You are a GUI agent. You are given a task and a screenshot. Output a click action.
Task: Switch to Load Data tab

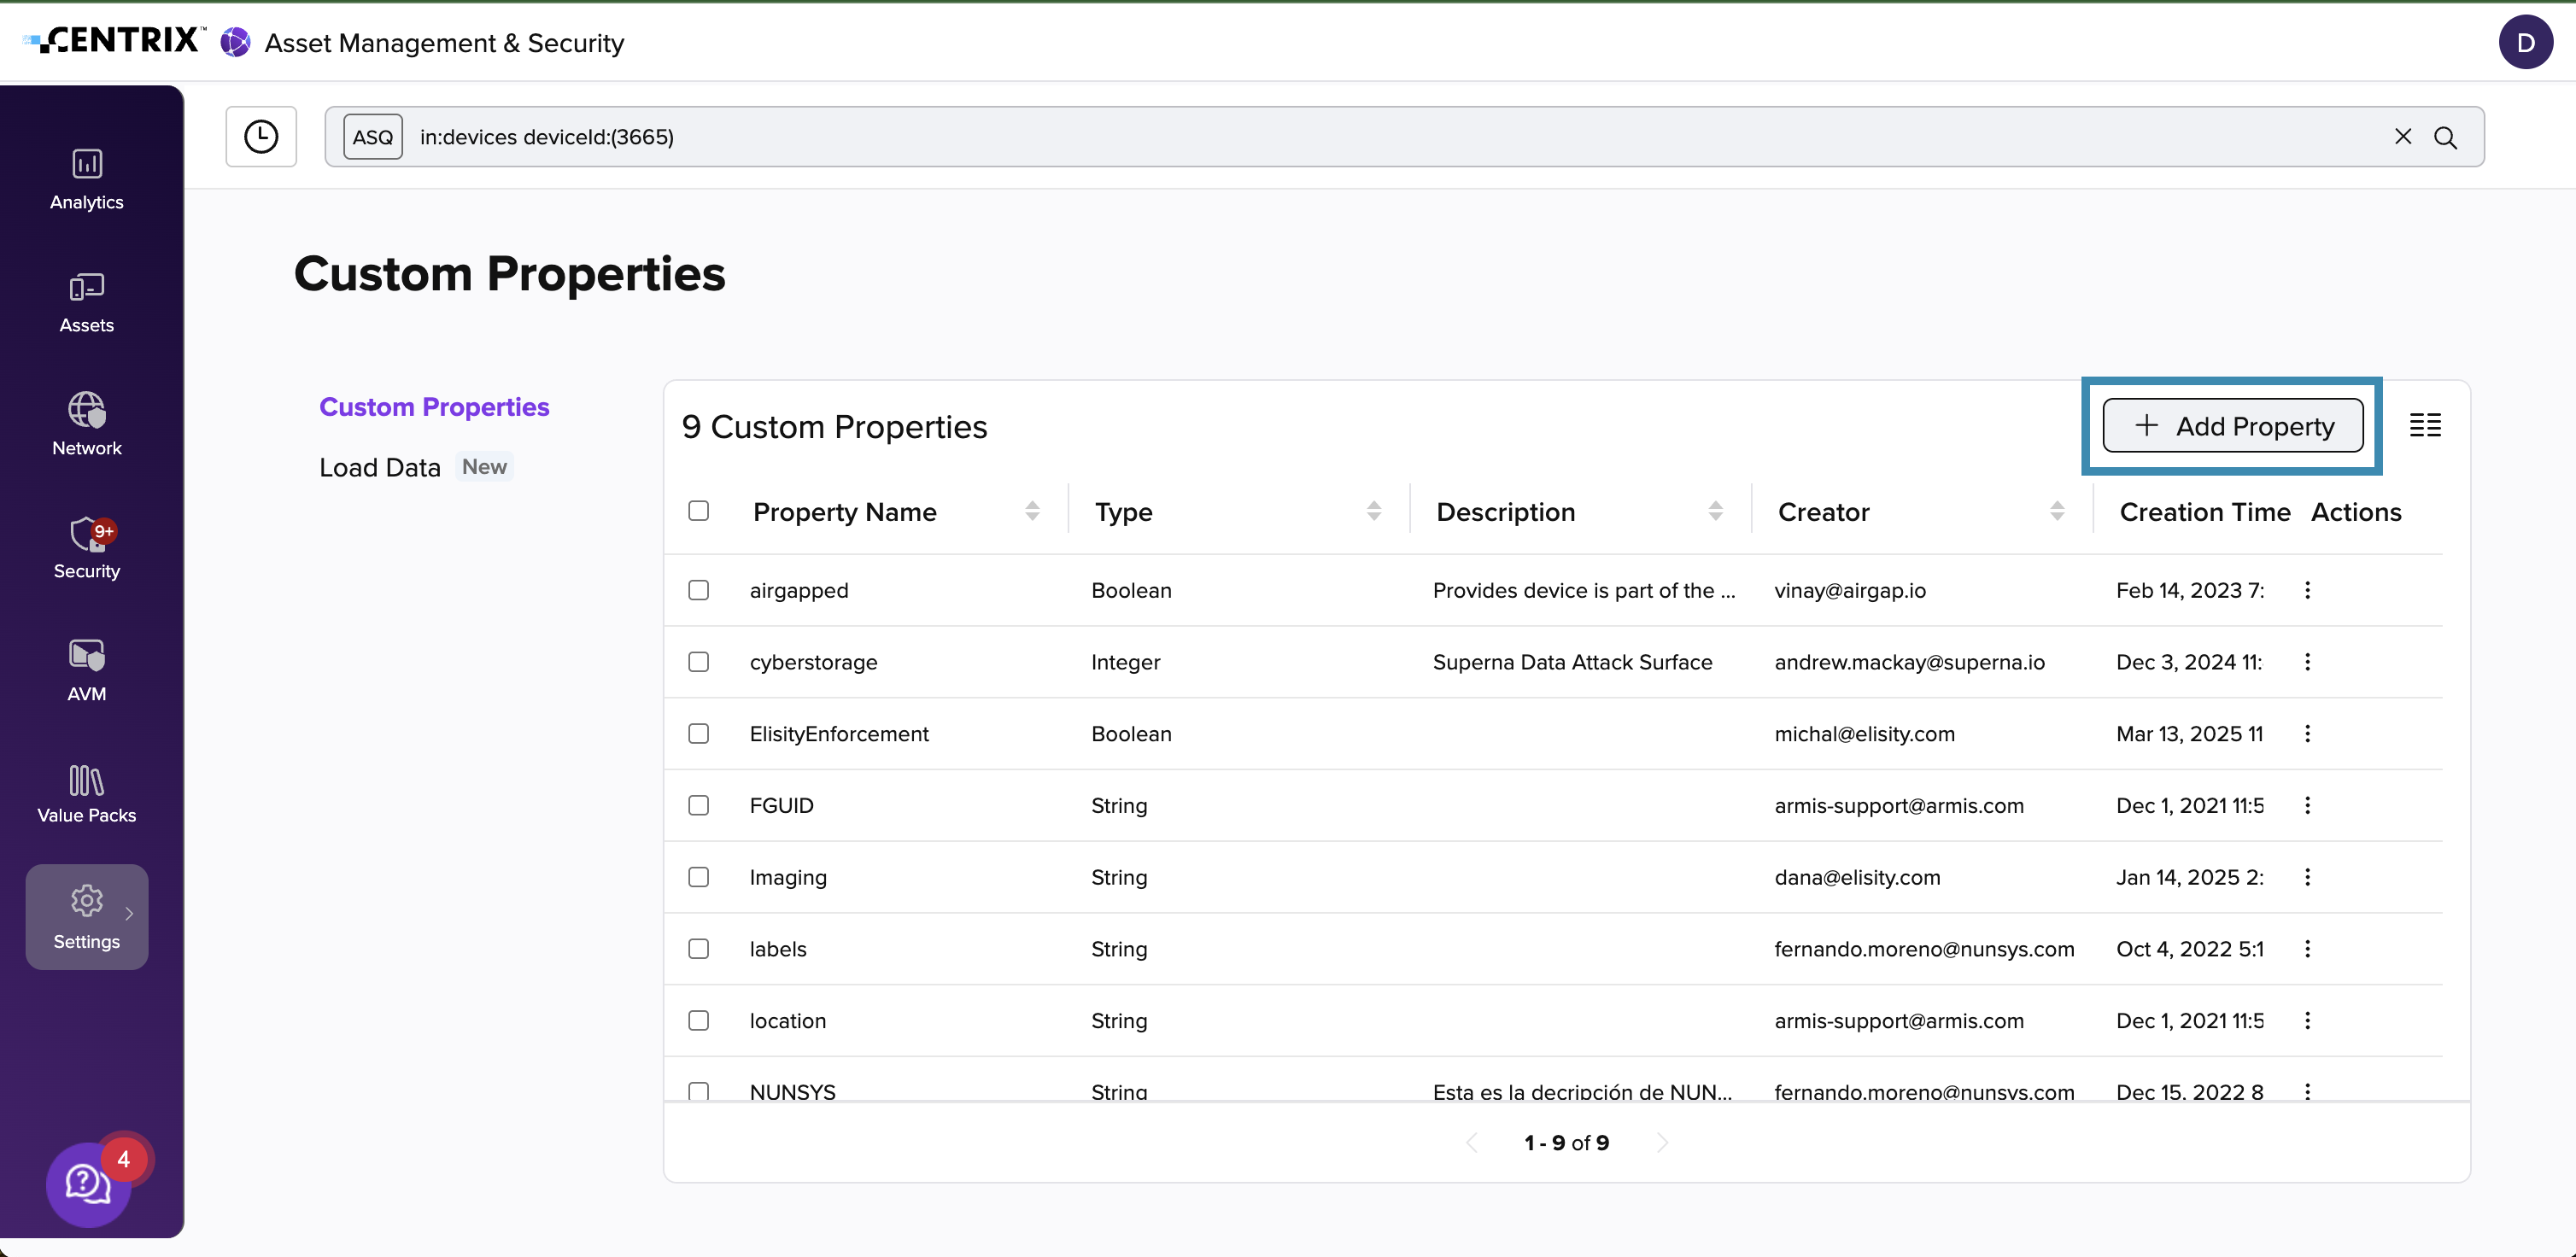tap(380, 467)
